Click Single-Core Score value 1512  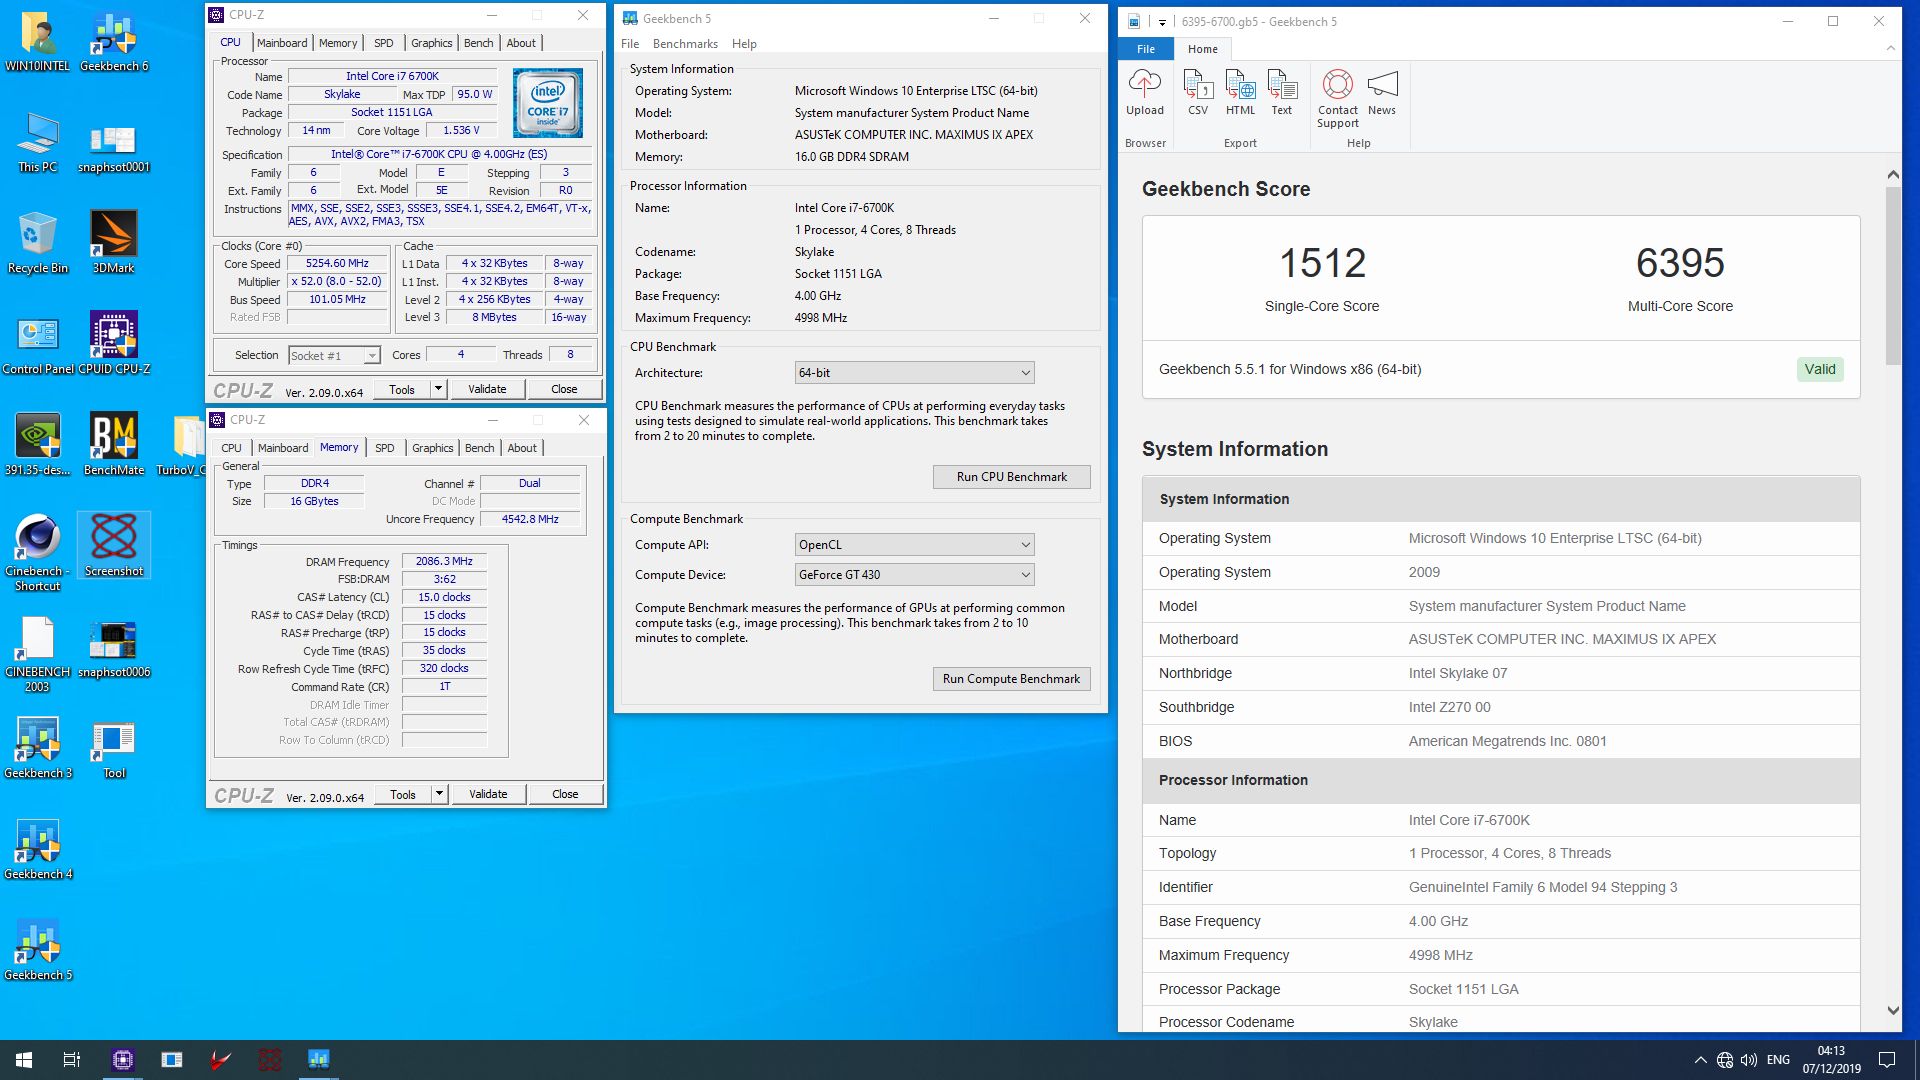click(1322, 263)
